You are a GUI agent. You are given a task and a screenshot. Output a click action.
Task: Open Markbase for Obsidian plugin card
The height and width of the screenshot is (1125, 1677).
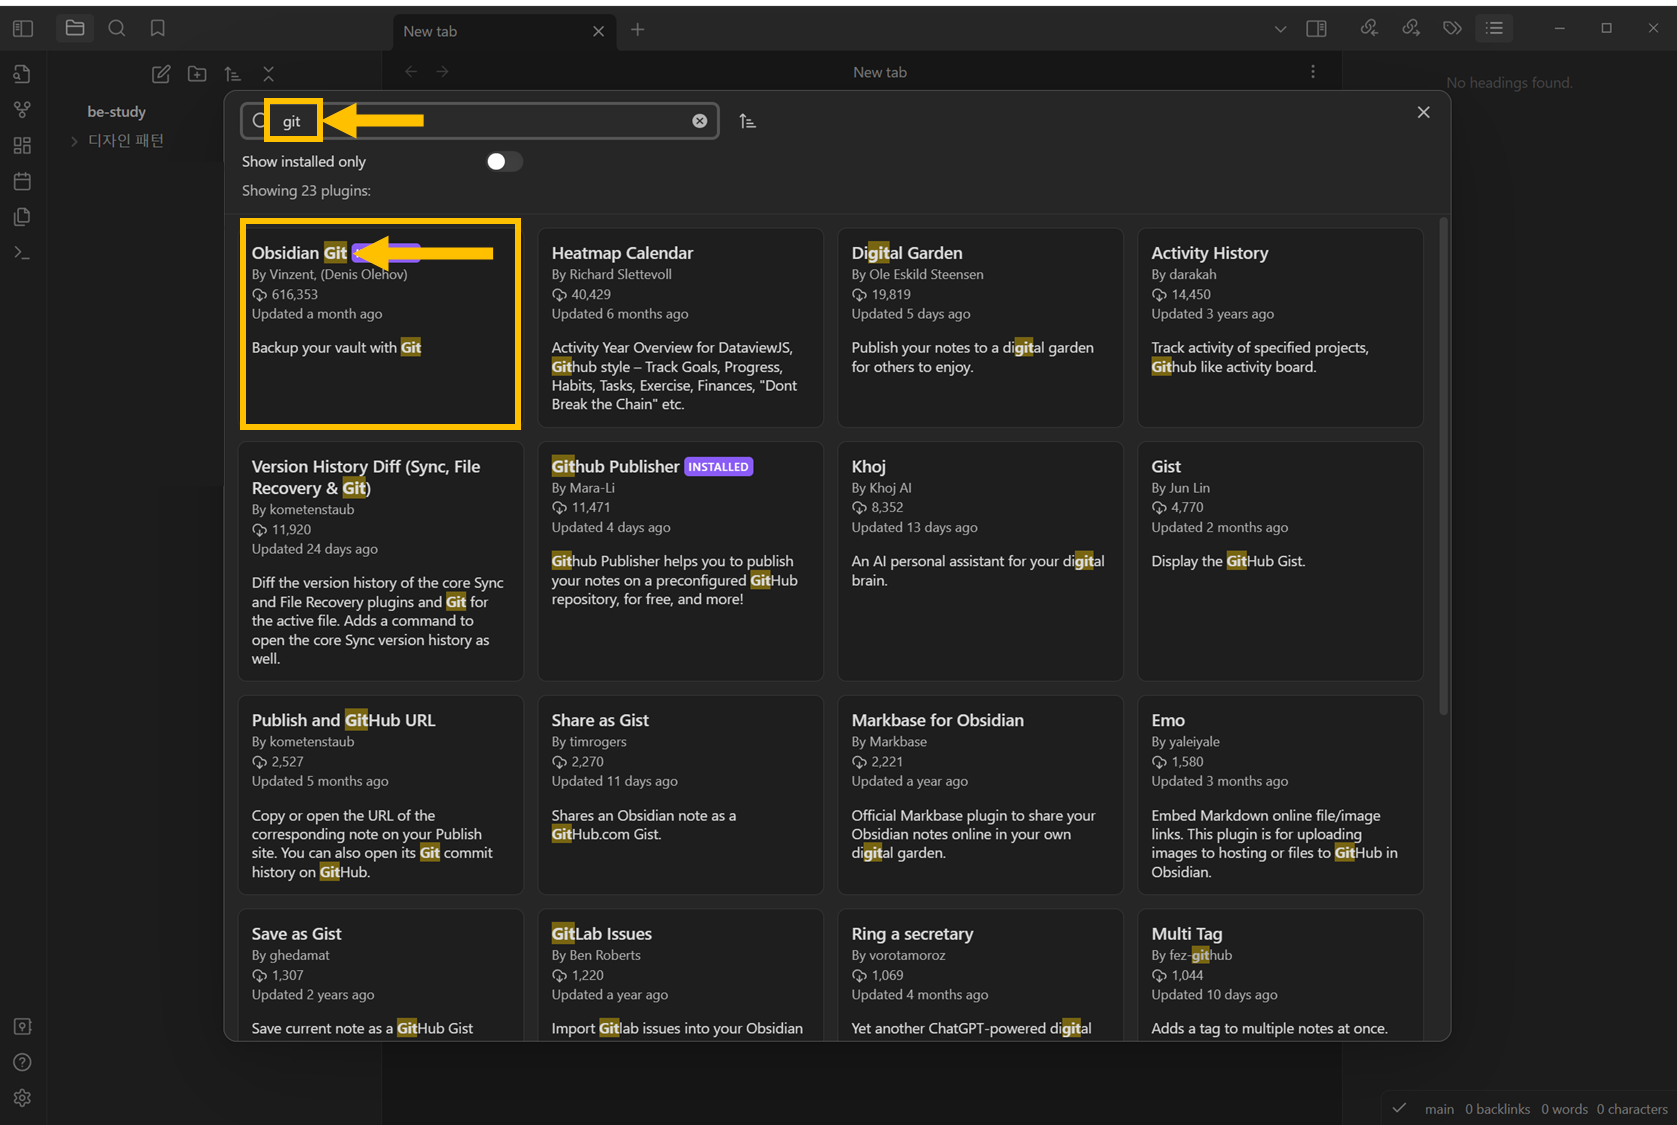click(x=980, y=795)
